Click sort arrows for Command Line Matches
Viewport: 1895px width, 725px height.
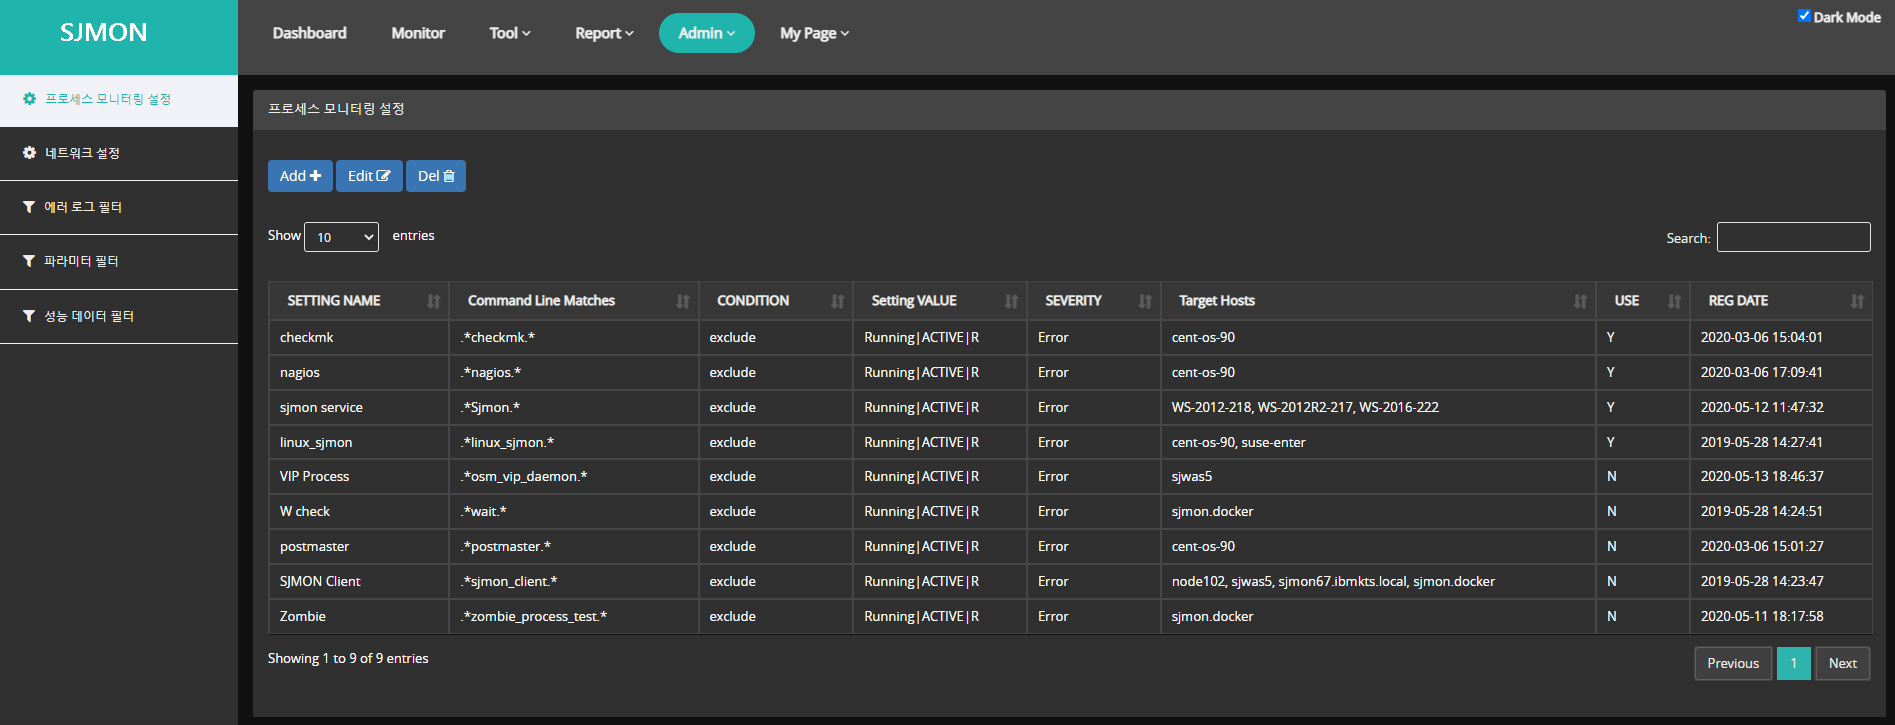[x=682, y=301]
